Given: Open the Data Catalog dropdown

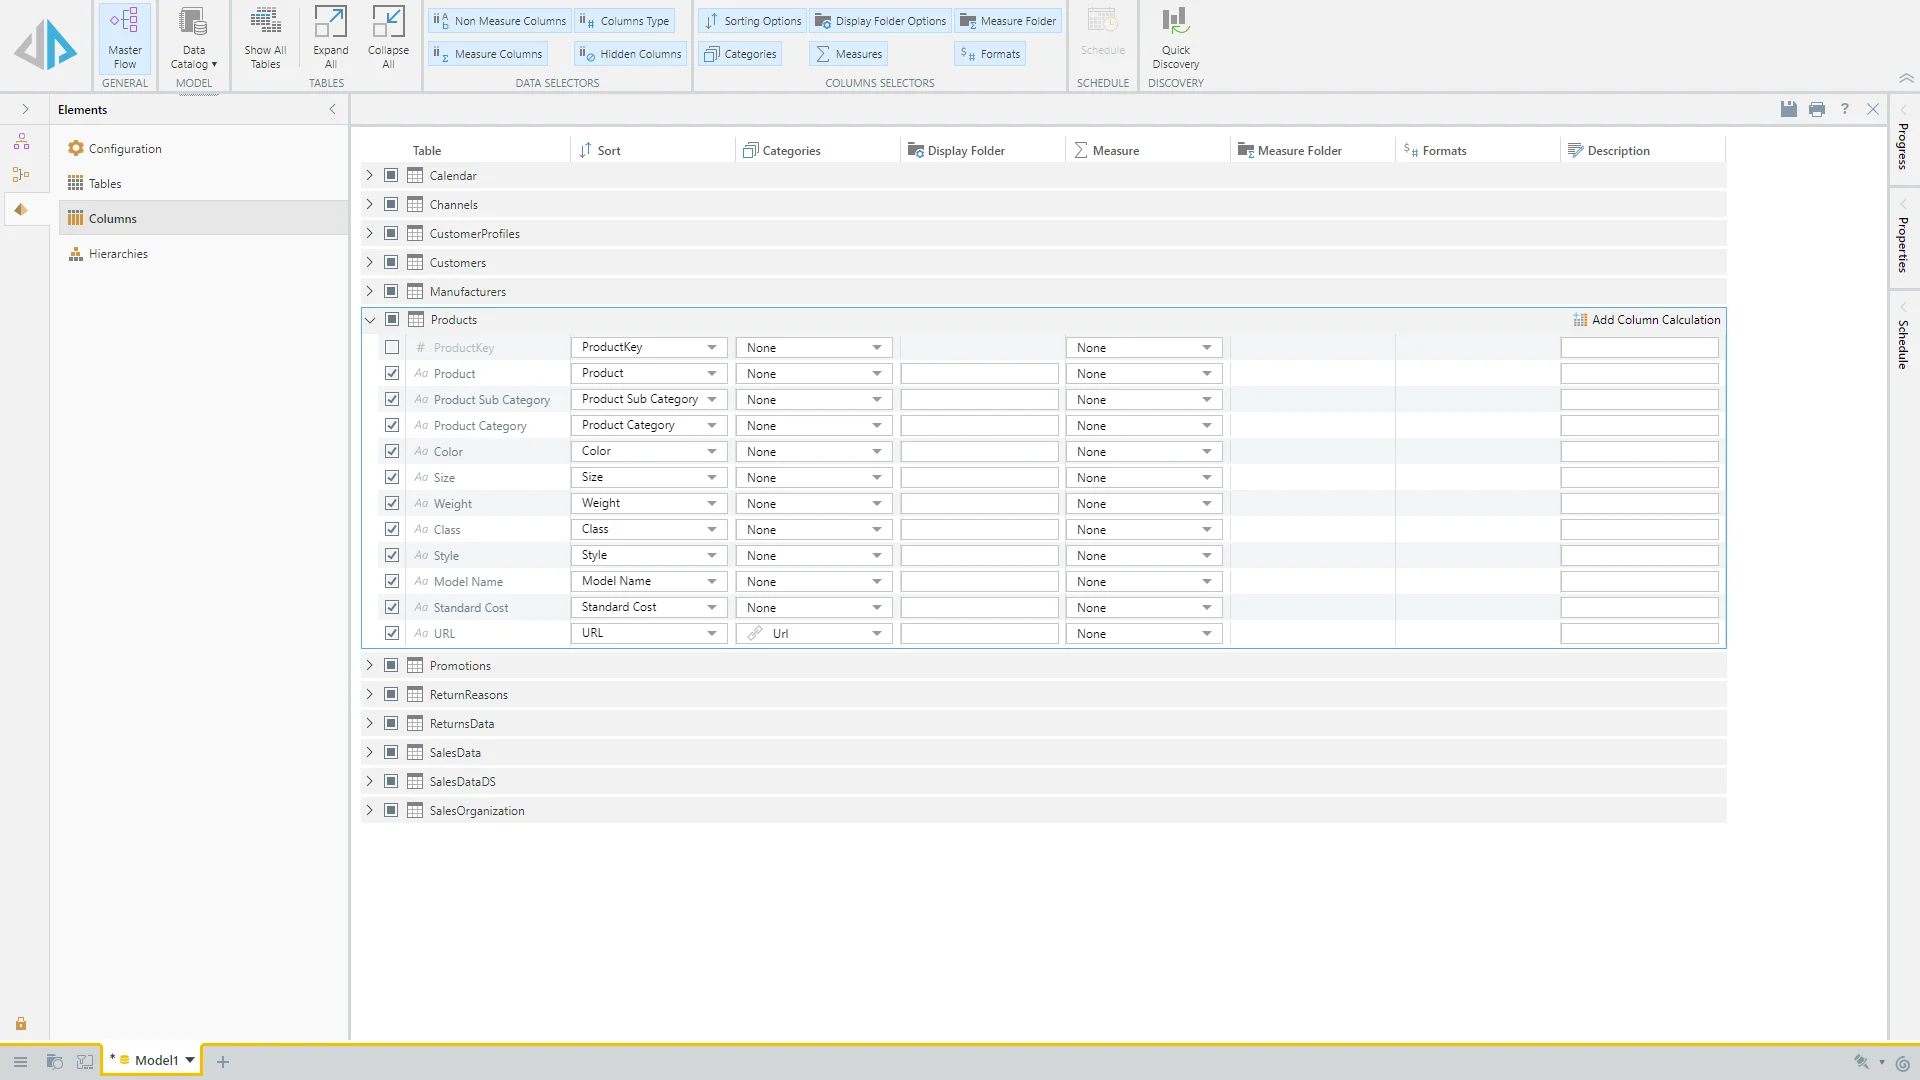Looking at the screenshot, I should click(193, 38).
